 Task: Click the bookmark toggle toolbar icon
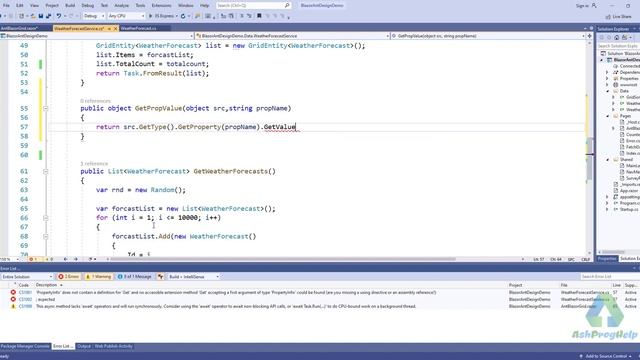[x=259, y=16]
